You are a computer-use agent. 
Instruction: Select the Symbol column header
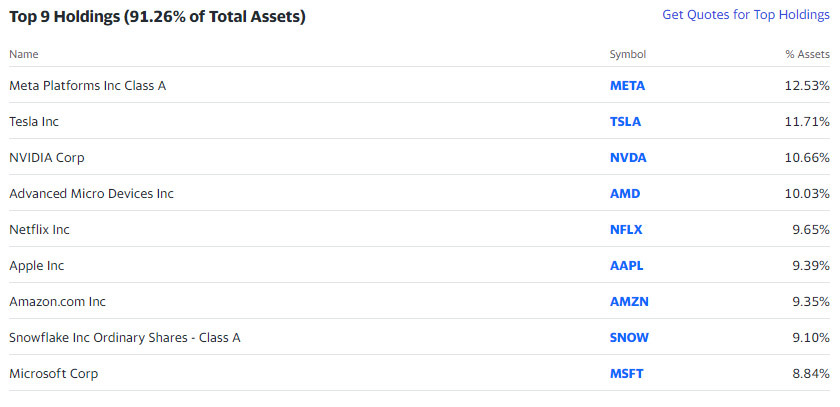[x=628, y=54]
